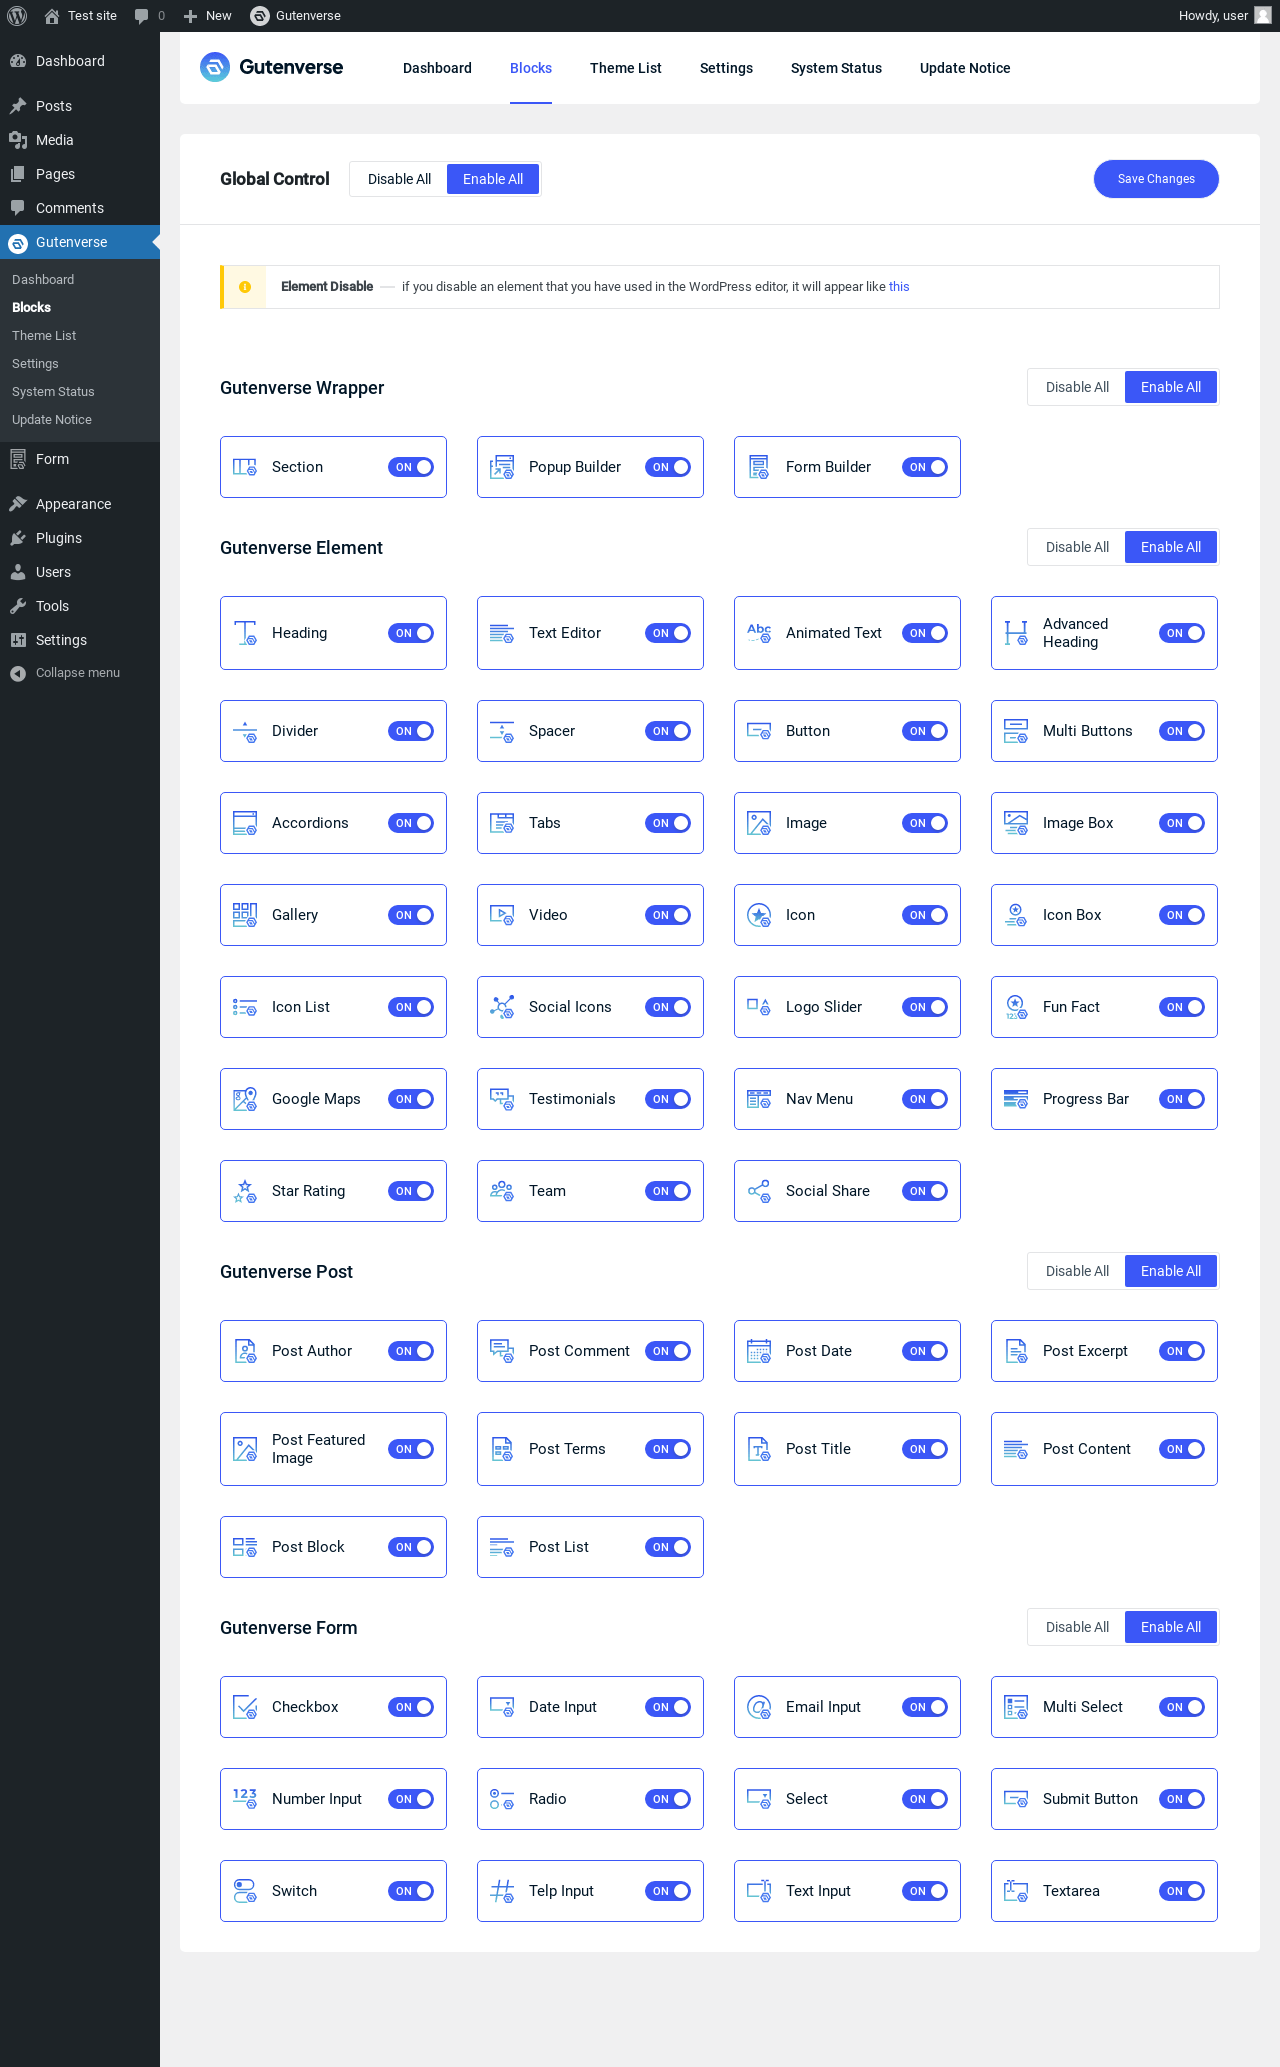Toggle the Testimonials block switch
The image size is (1280, 2067).
668,1099
